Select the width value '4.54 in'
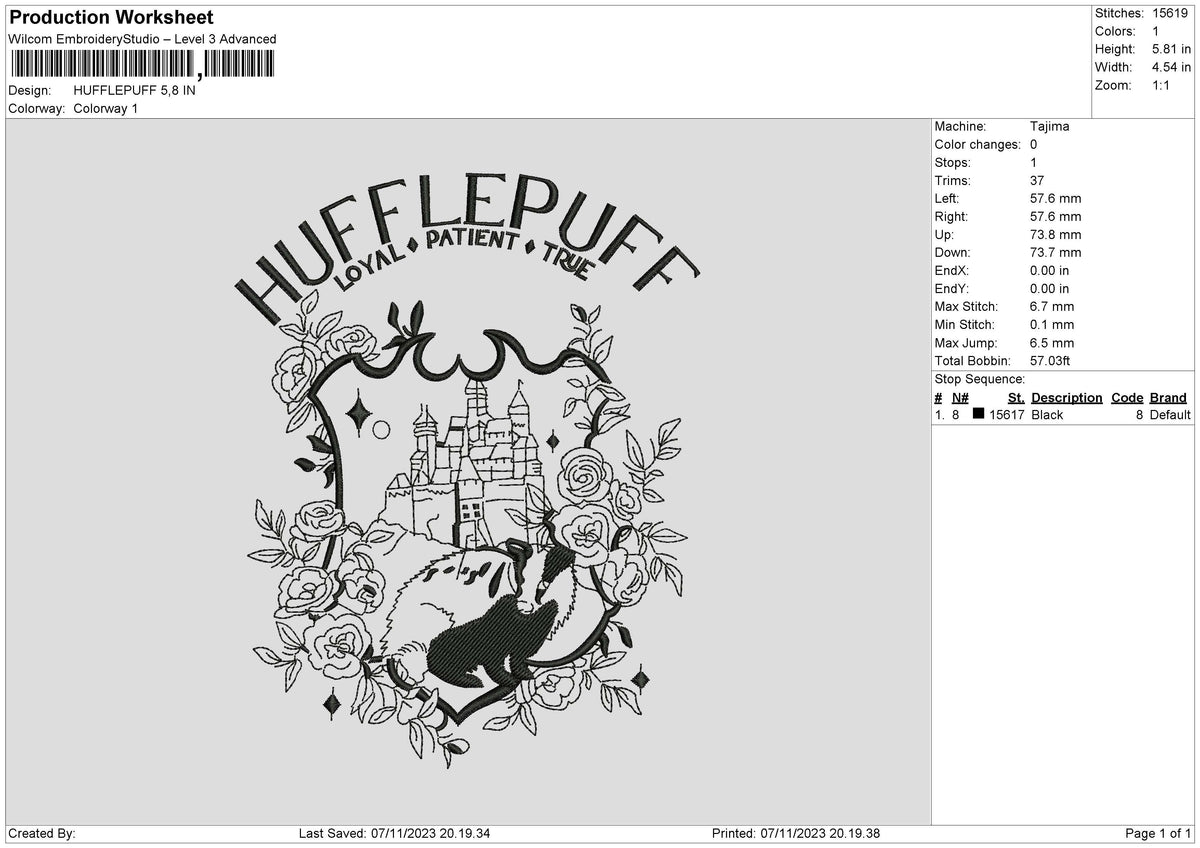Viewport: 1200px width, 848px height. pos(1172,67)
